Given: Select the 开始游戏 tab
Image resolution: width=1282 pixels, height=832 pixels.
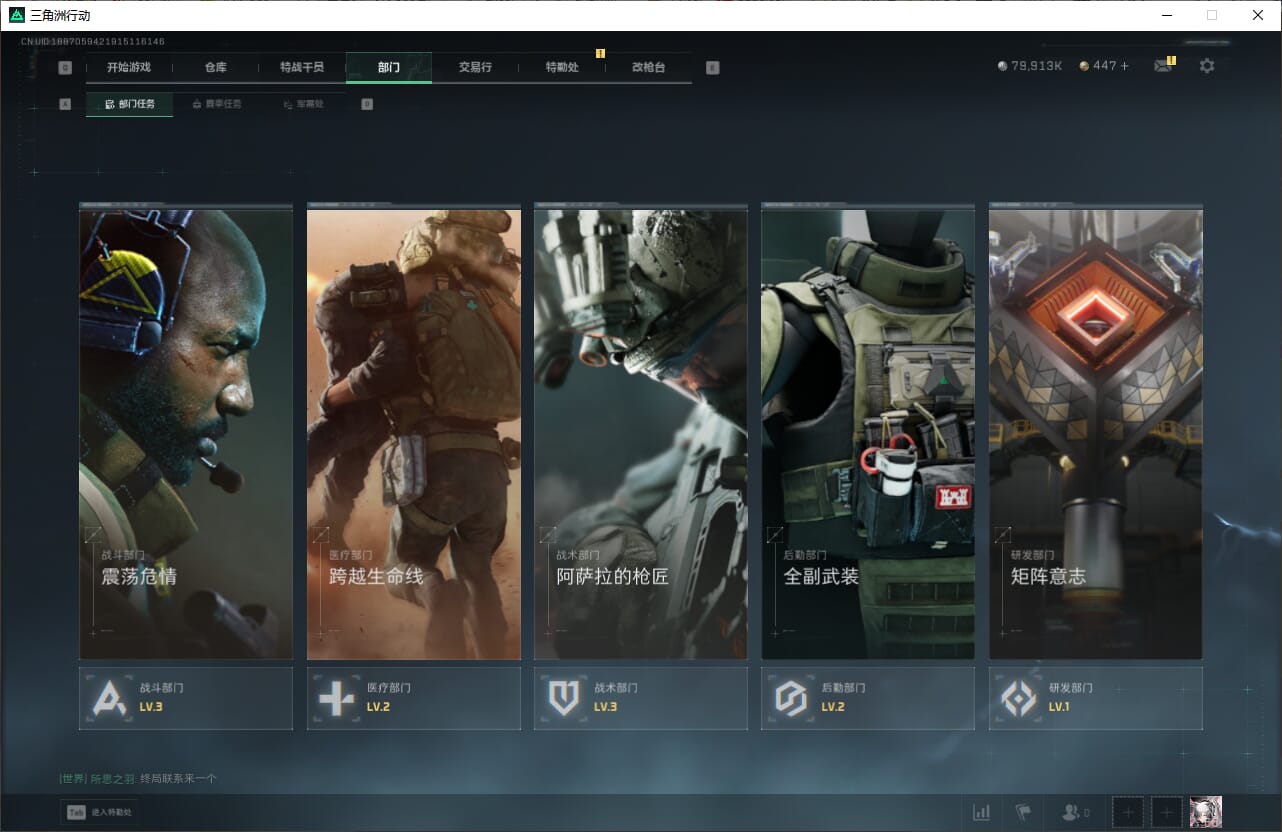Looking at the screenshot, I should 129,68.
